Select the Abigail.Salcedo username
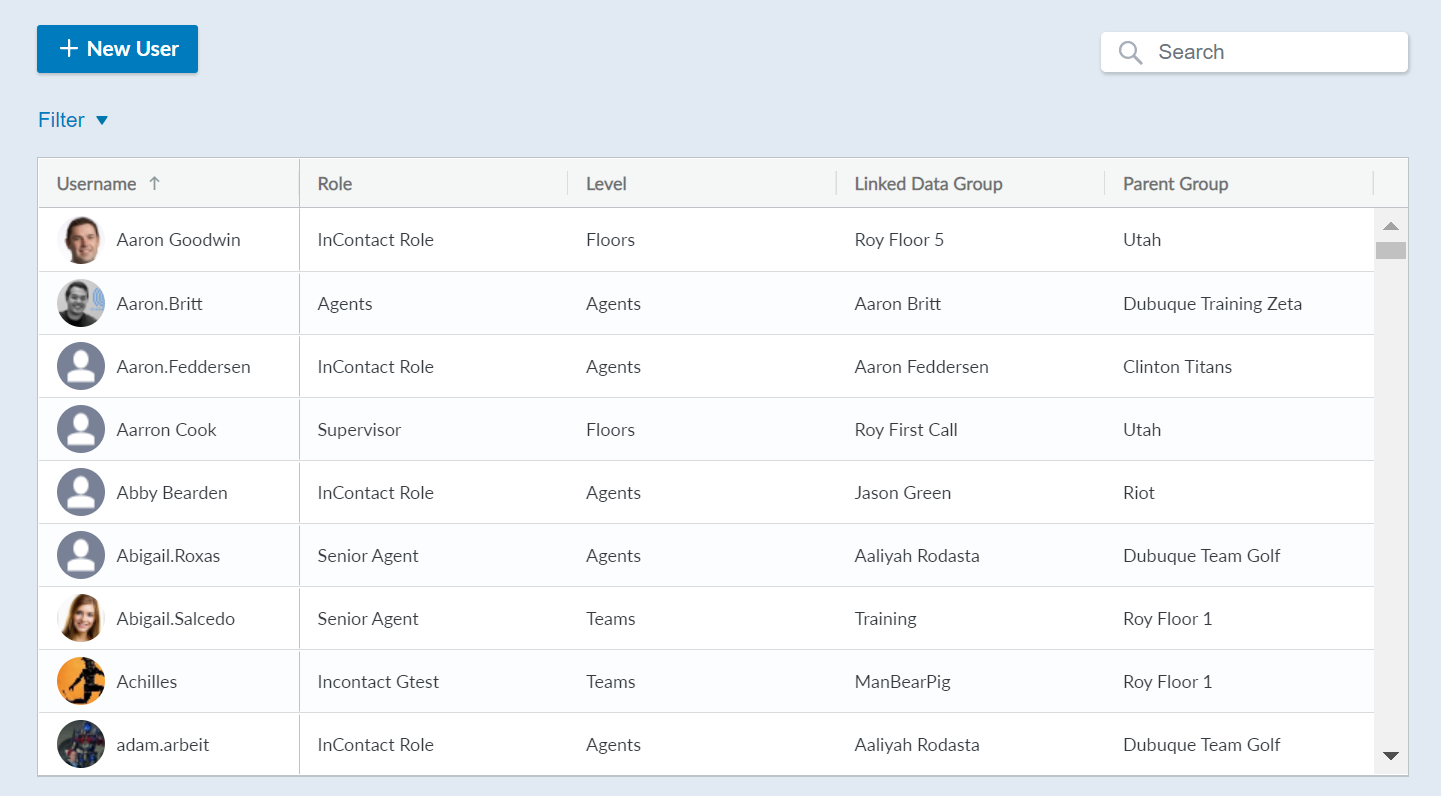The width and height of the screenshot is (1441, 796). [175, 619]
